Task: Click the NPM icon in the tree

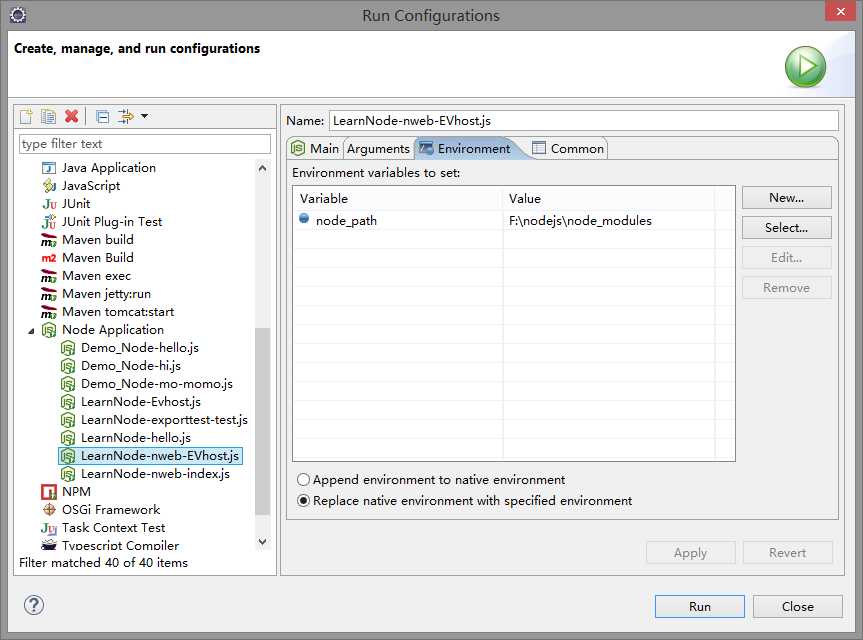Action: pyautogui.click(x=49, y=492)
